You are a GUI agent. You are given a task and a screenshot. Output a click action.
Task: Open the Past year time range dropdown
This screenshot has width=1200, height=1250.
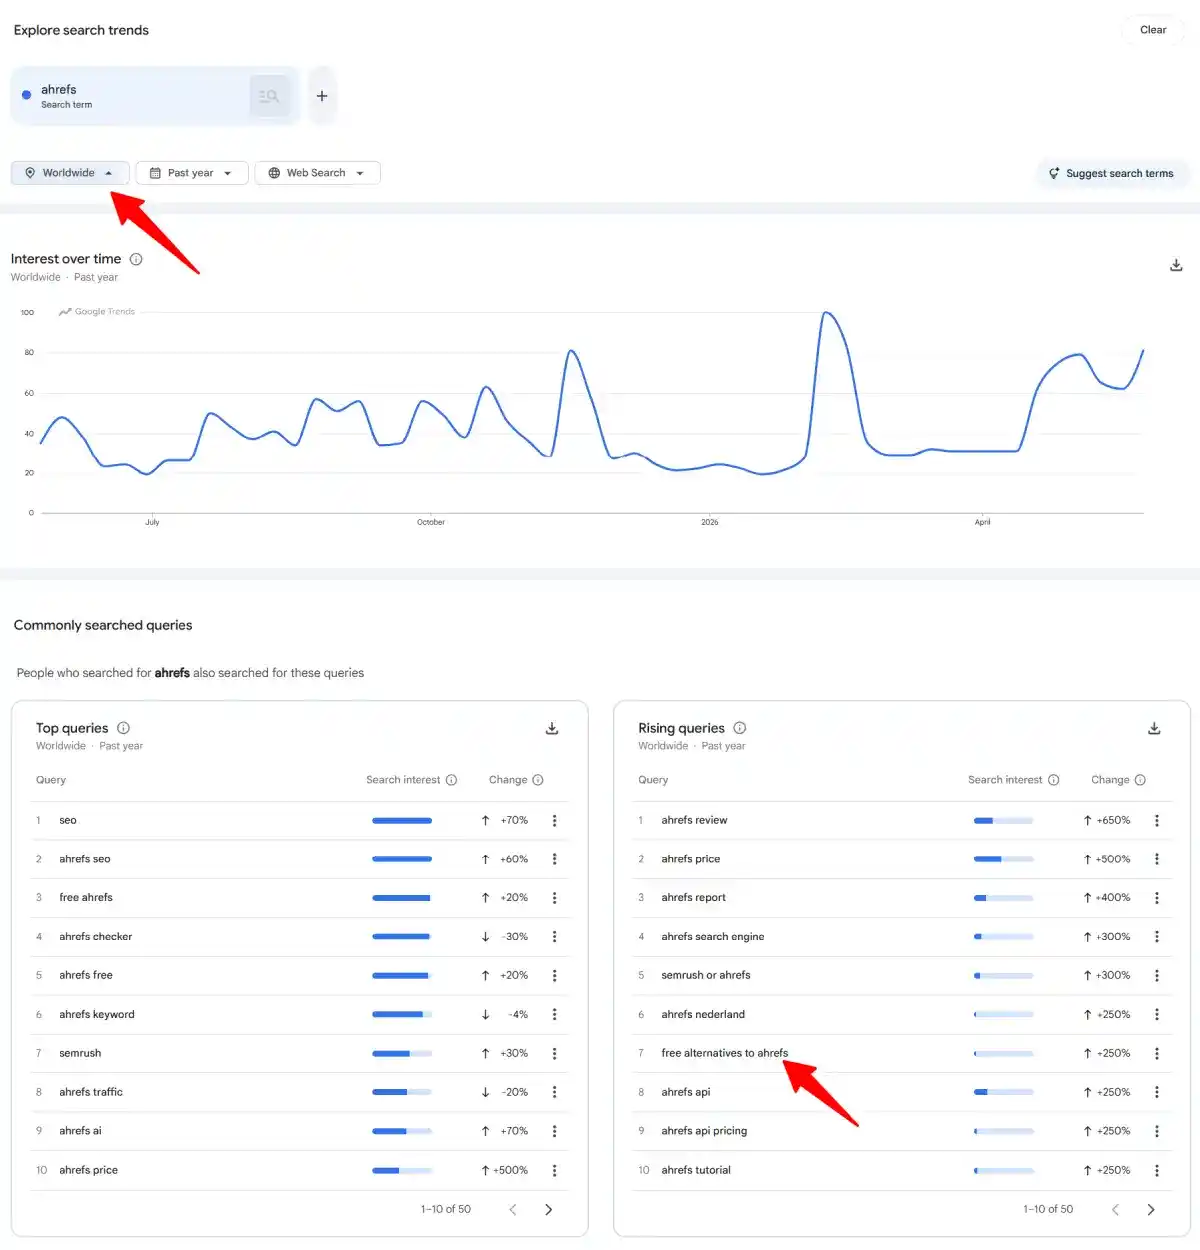191,173
